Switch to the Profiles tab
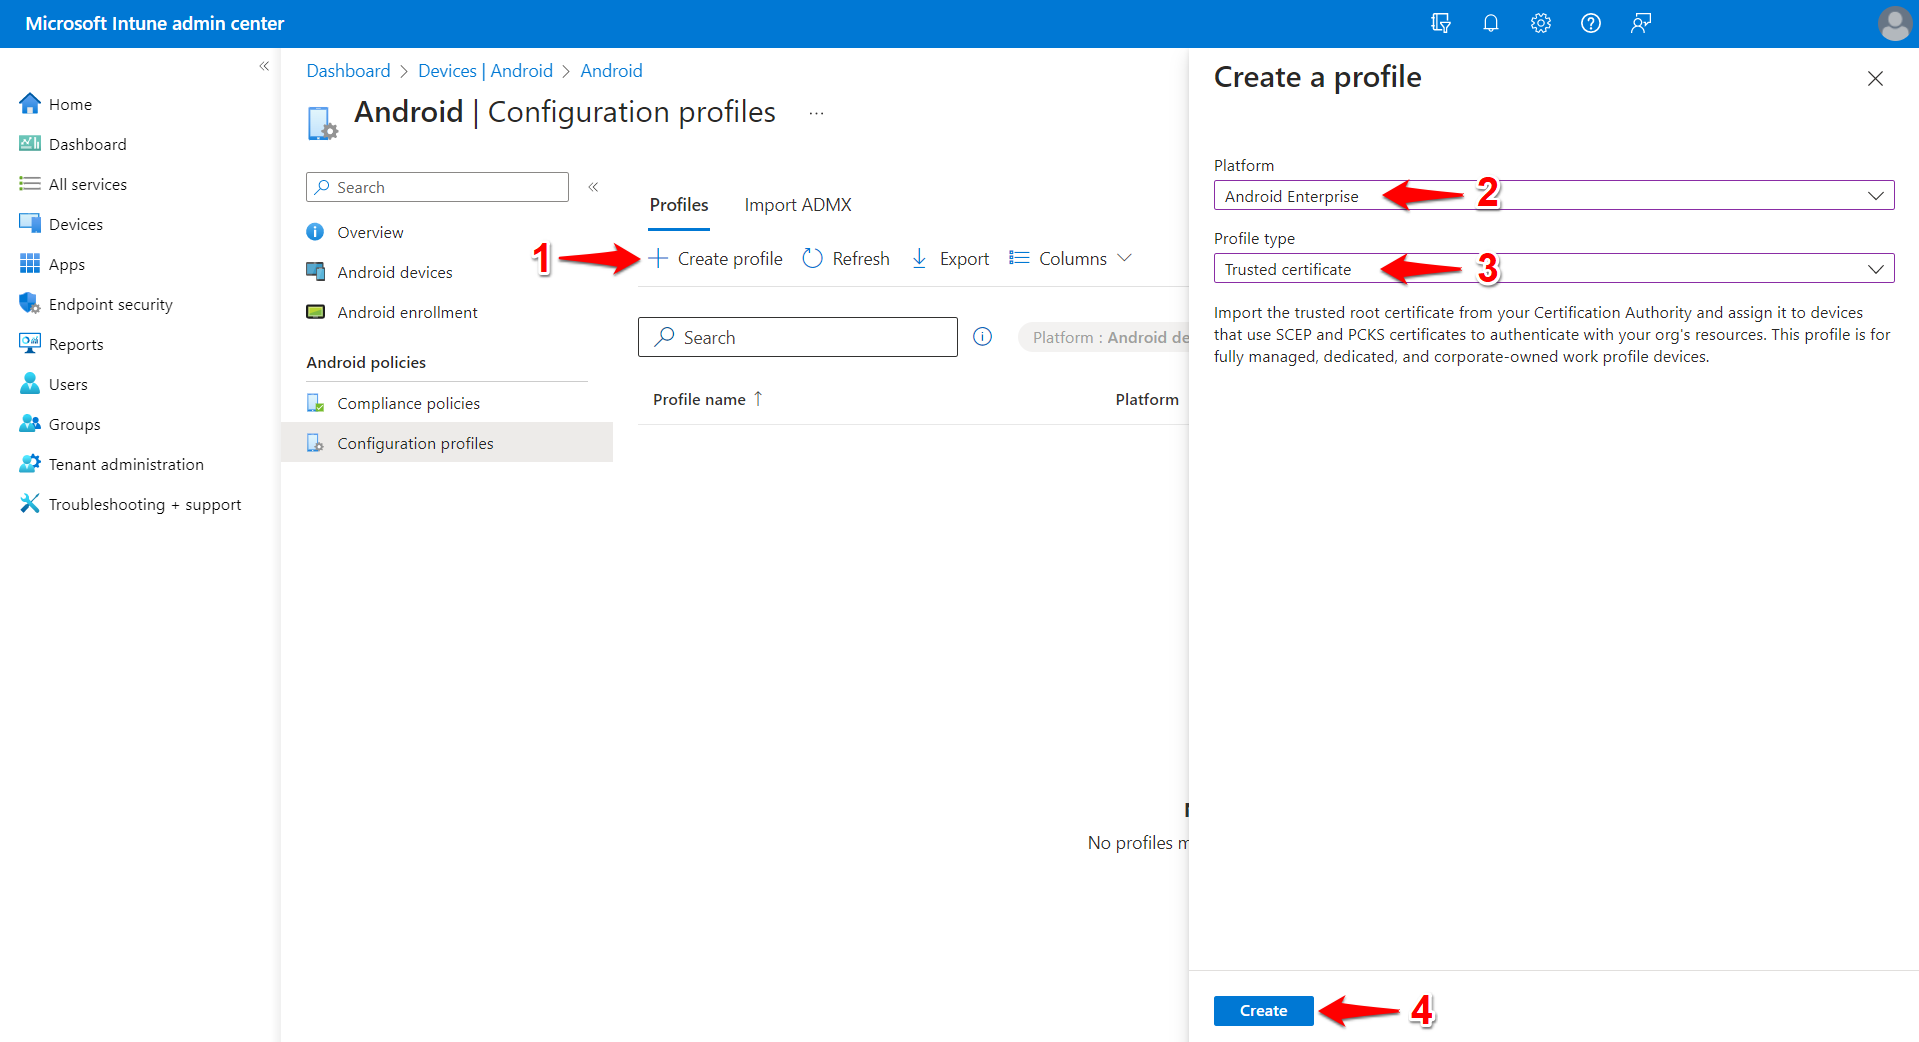Viewport: 1919px width, 1042px height. click(x=679, y=205)
